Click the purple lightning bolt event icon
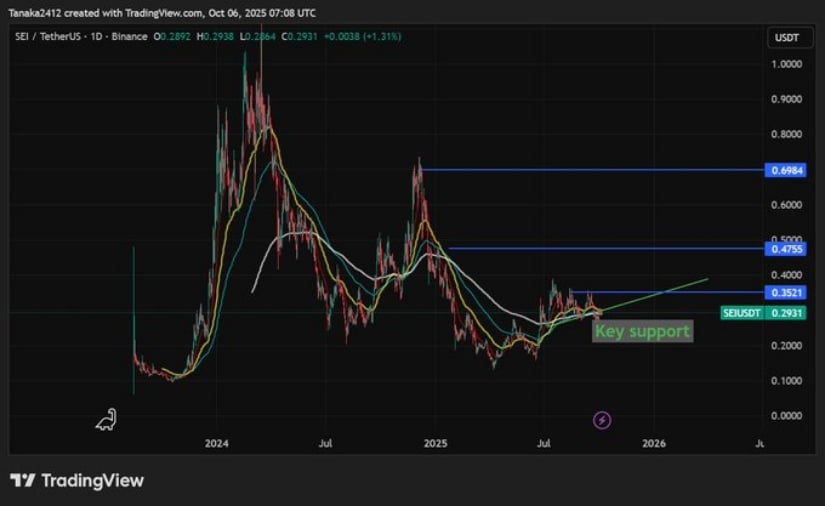 click(x=602, y=420)
